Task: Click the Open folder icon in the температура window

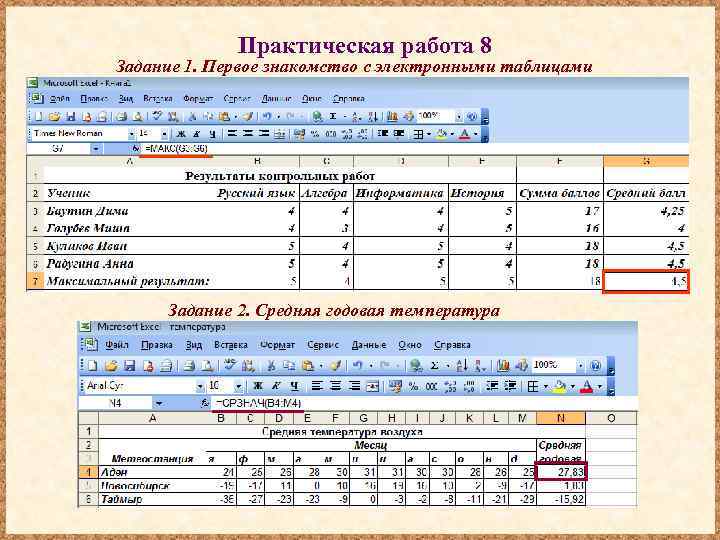Action: click(111, 366)
